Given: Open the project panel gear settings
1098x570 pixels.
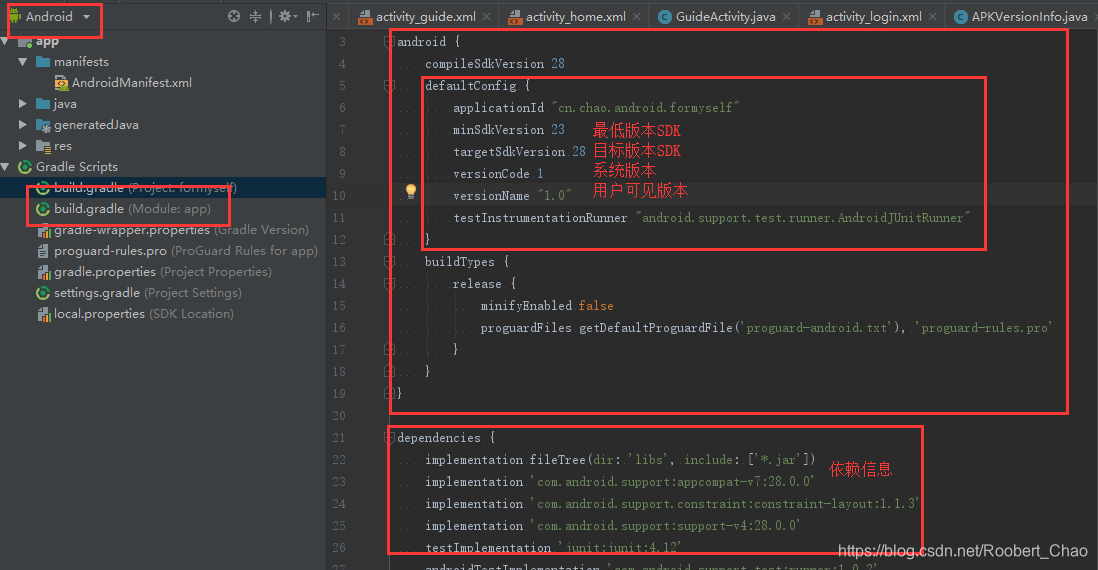Looking at the screenshot, I should [287, 16].
